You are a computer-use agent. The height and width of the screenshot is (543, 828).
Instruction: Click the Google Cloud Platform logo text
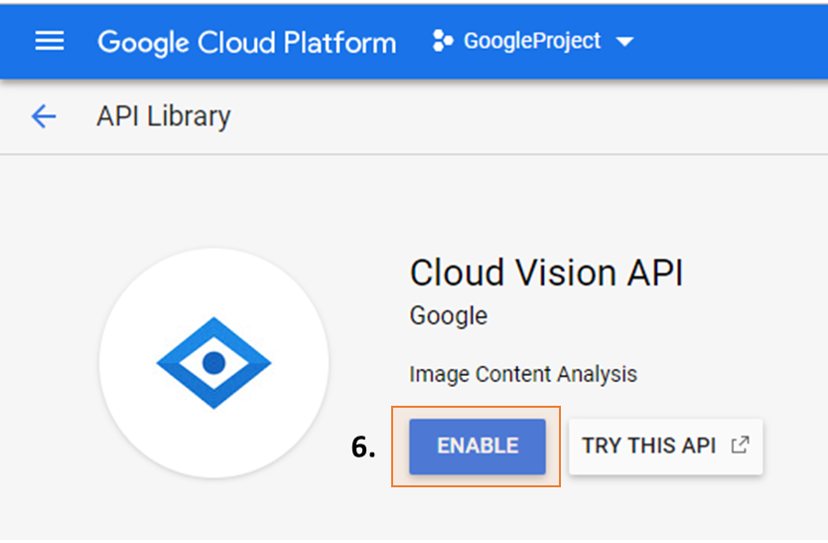[247, 42]
